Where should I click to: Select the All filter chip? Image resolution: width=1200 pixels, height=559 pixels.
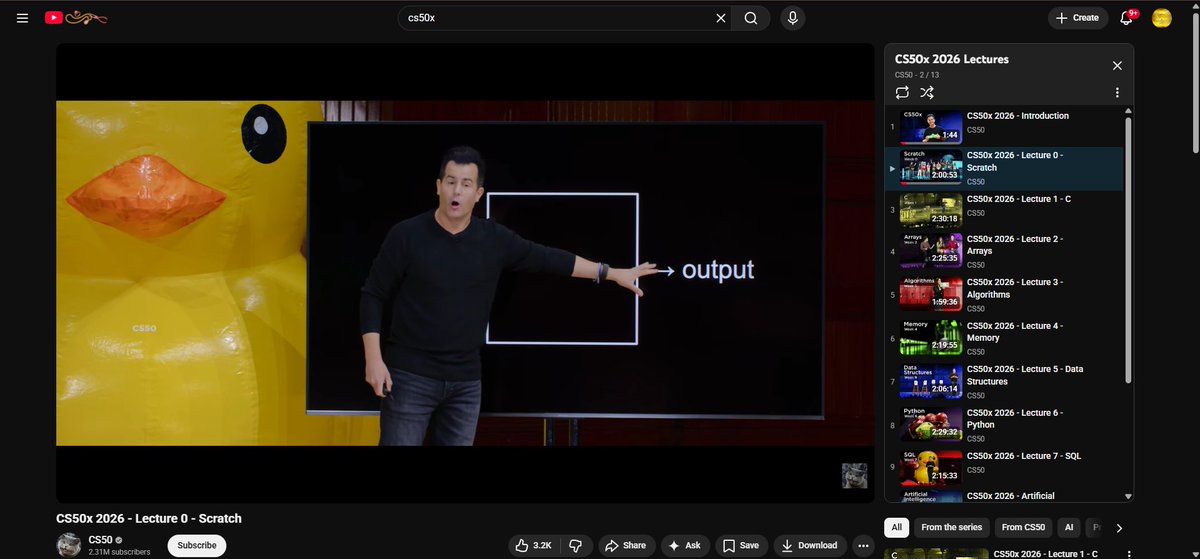point(897,527)
